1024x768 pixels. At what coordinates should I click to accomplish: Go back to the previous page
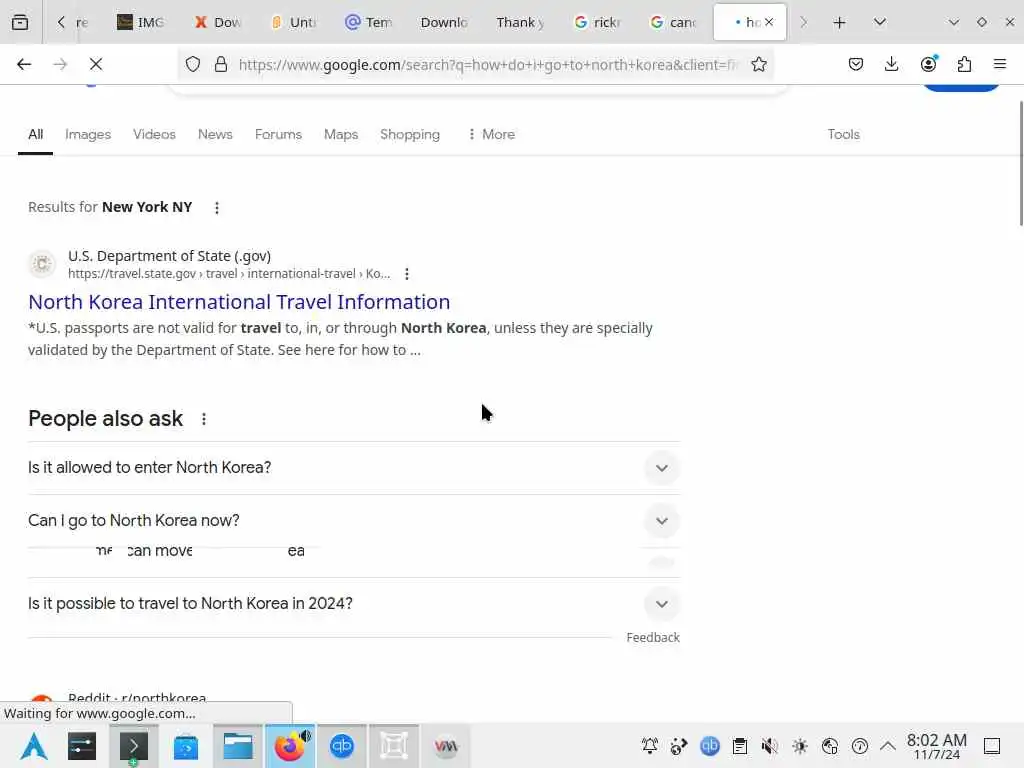point(24,64)
